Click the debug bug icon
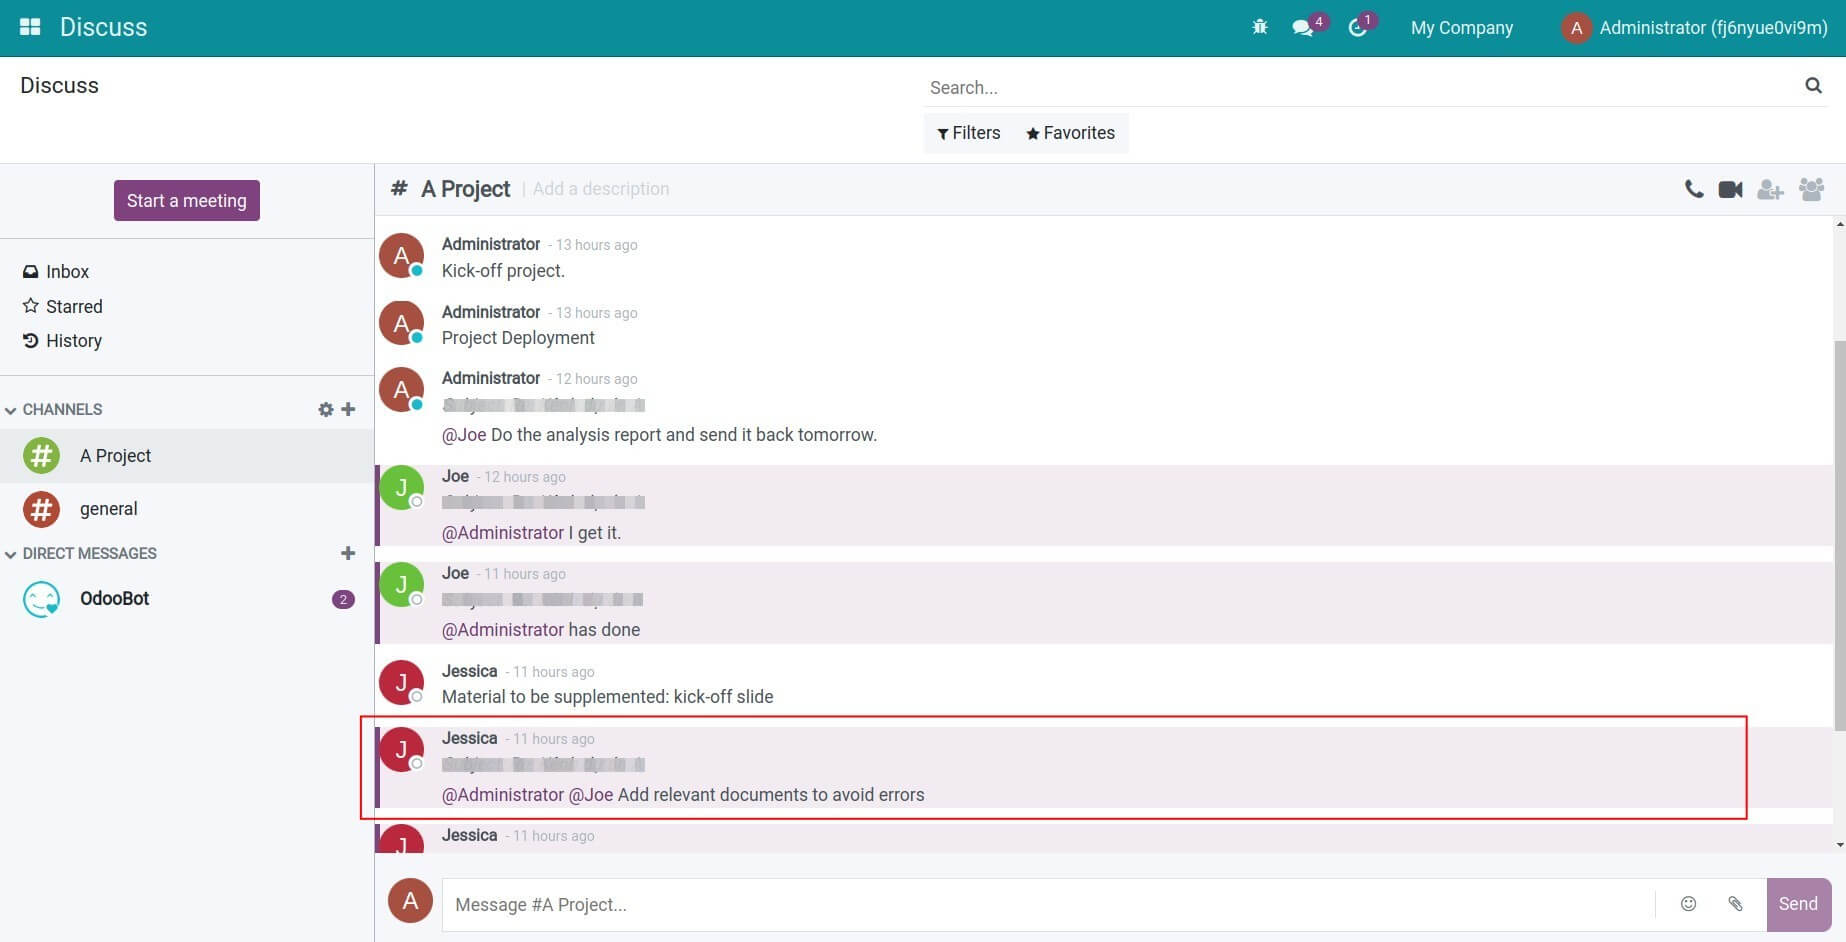Viewport: 1846px width, 942px height. (x=1259, y=27)
